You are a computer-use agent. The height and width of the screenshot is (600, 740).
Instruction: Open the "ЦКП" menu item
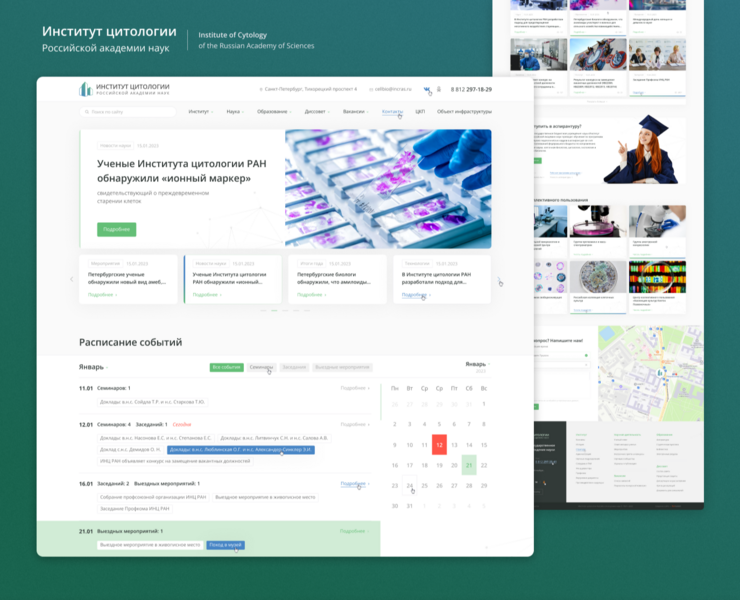[420, 112]
